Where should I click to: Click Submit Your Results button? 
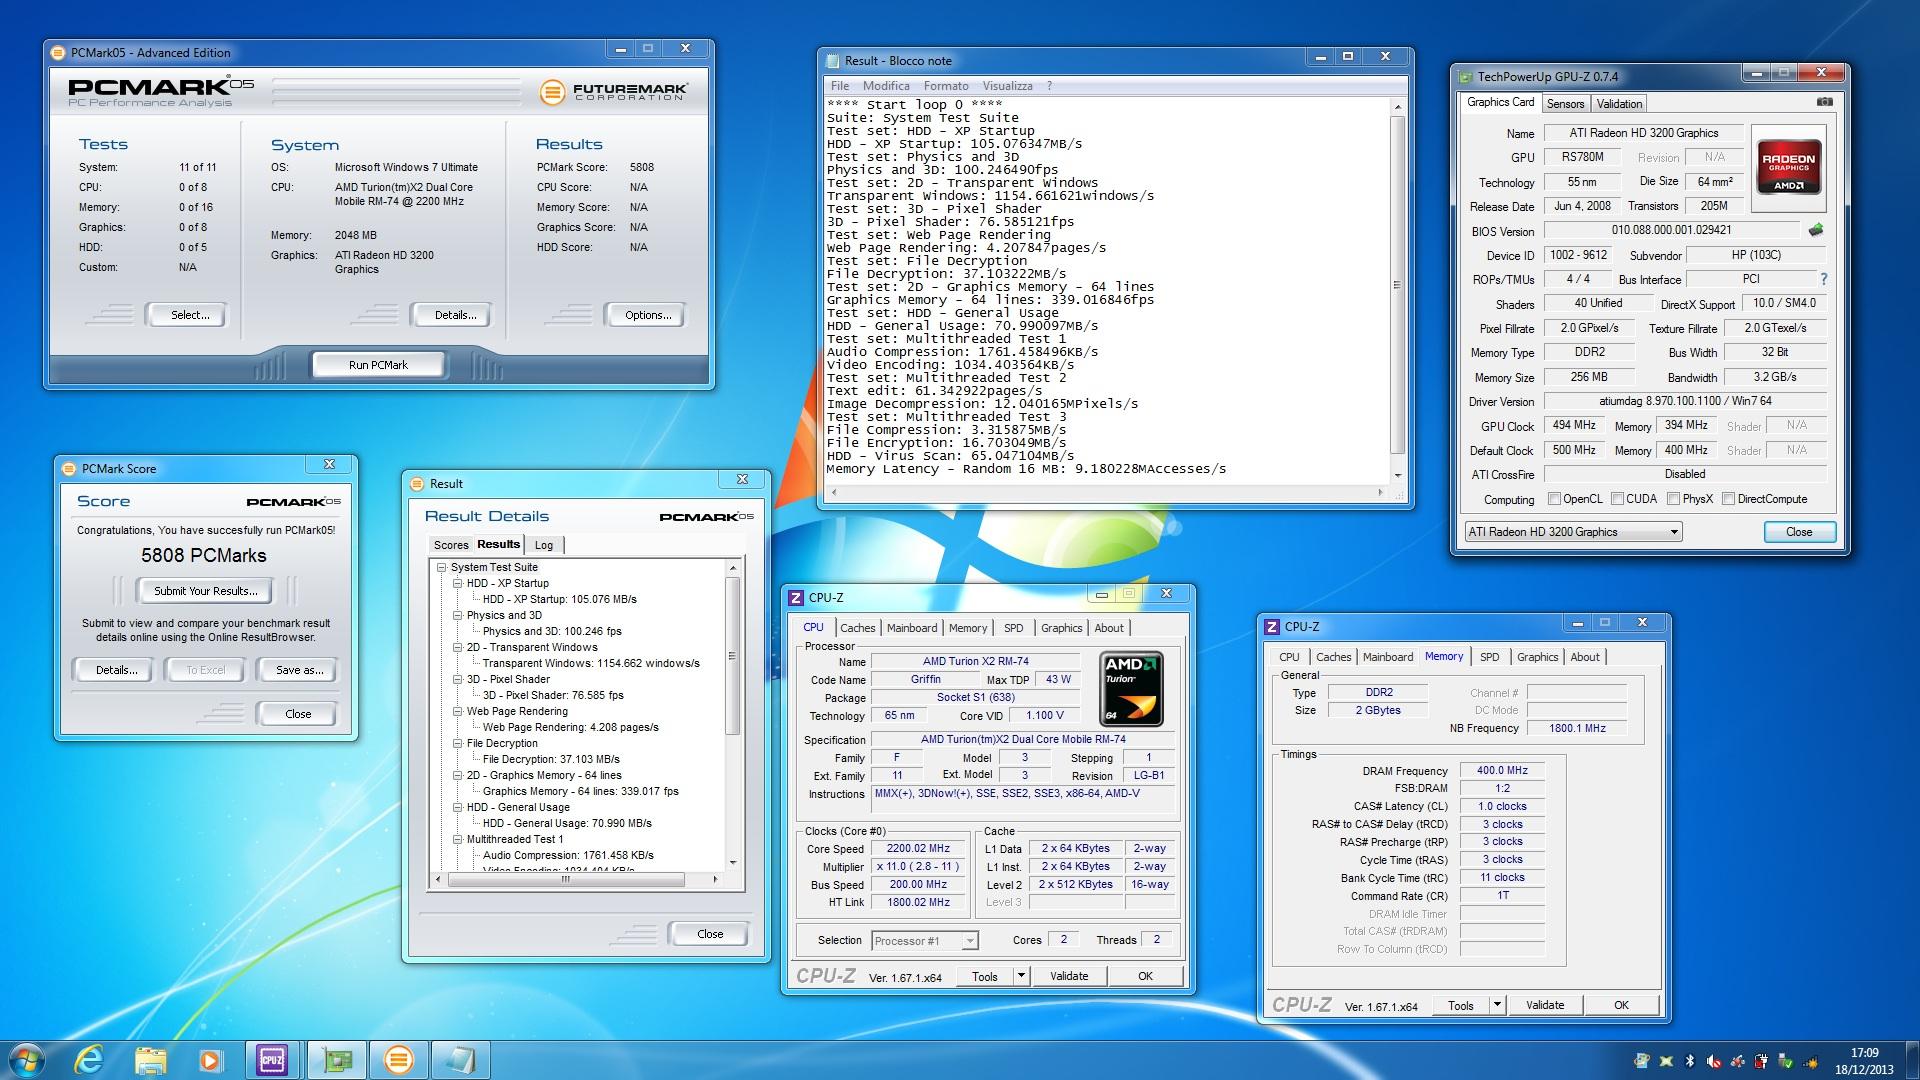click(205, 591)
